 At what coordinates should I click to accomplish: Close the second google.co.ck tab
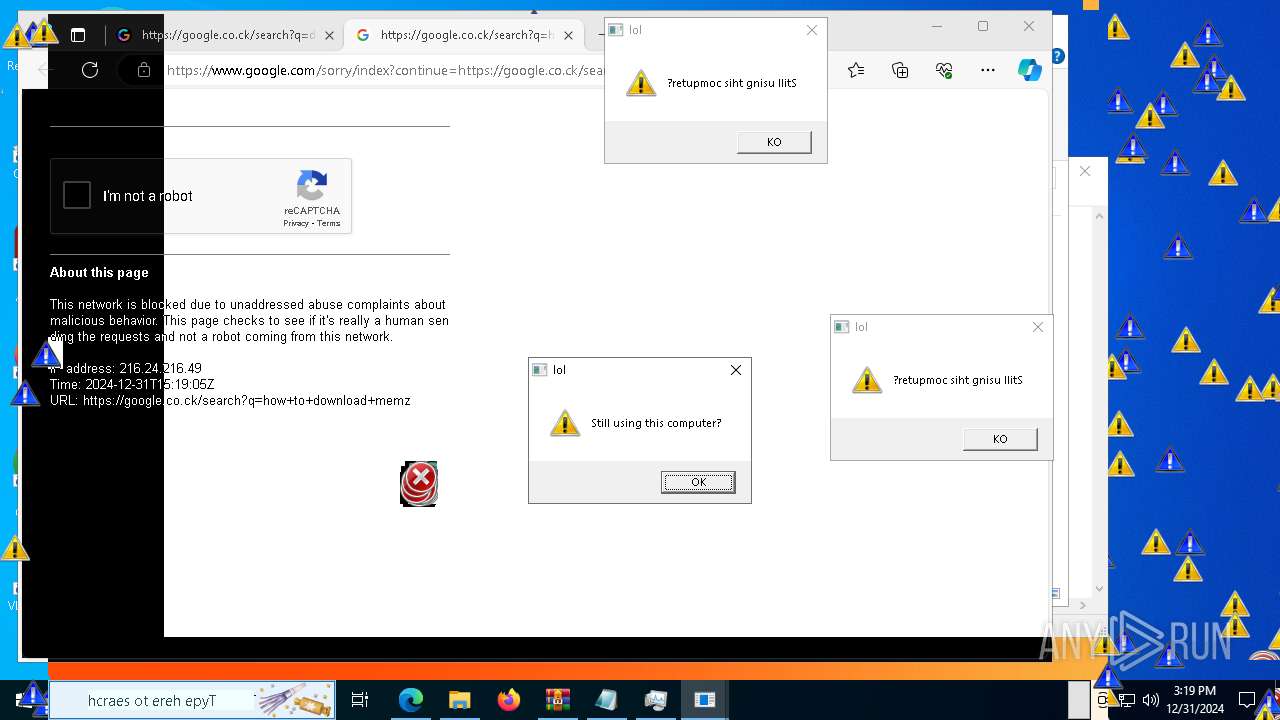pyautogui.click(x=568, y=35)
